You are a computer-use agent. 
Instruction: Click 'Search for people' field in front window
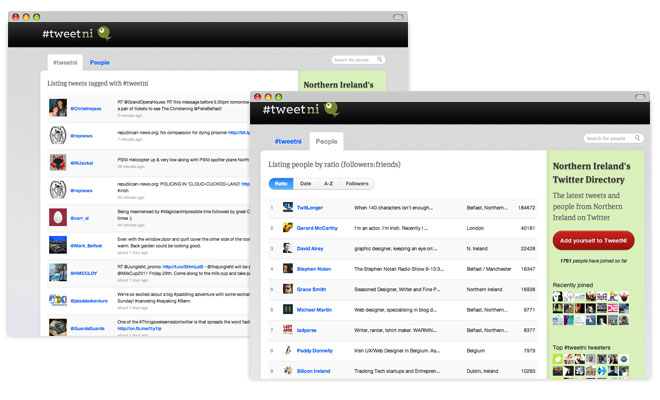tap(614, 138)
